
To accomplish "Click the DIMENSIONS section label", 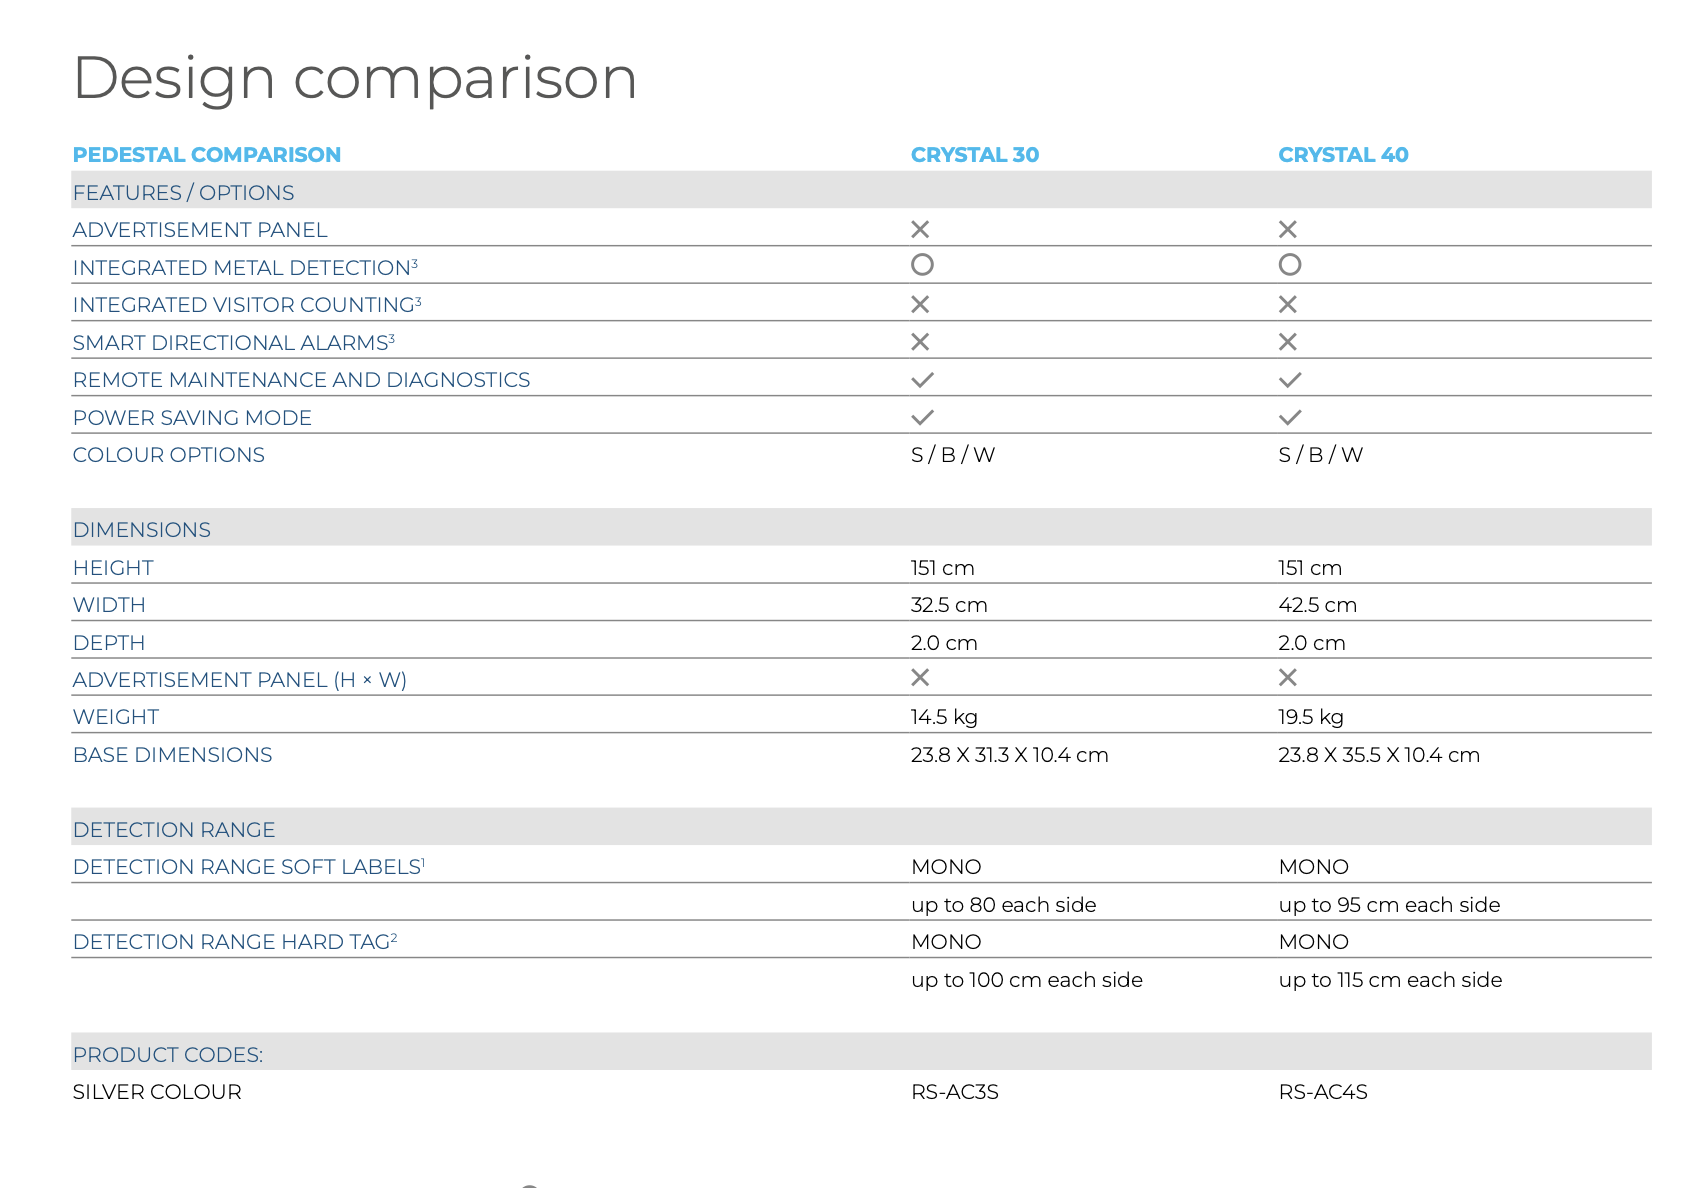I will click(x=142, y=530).
